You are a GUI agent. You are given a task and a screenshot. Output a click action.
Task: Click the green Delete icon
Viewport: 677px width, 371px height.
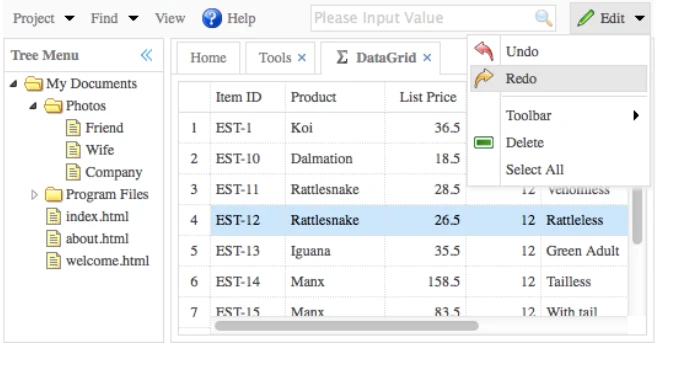484,143
